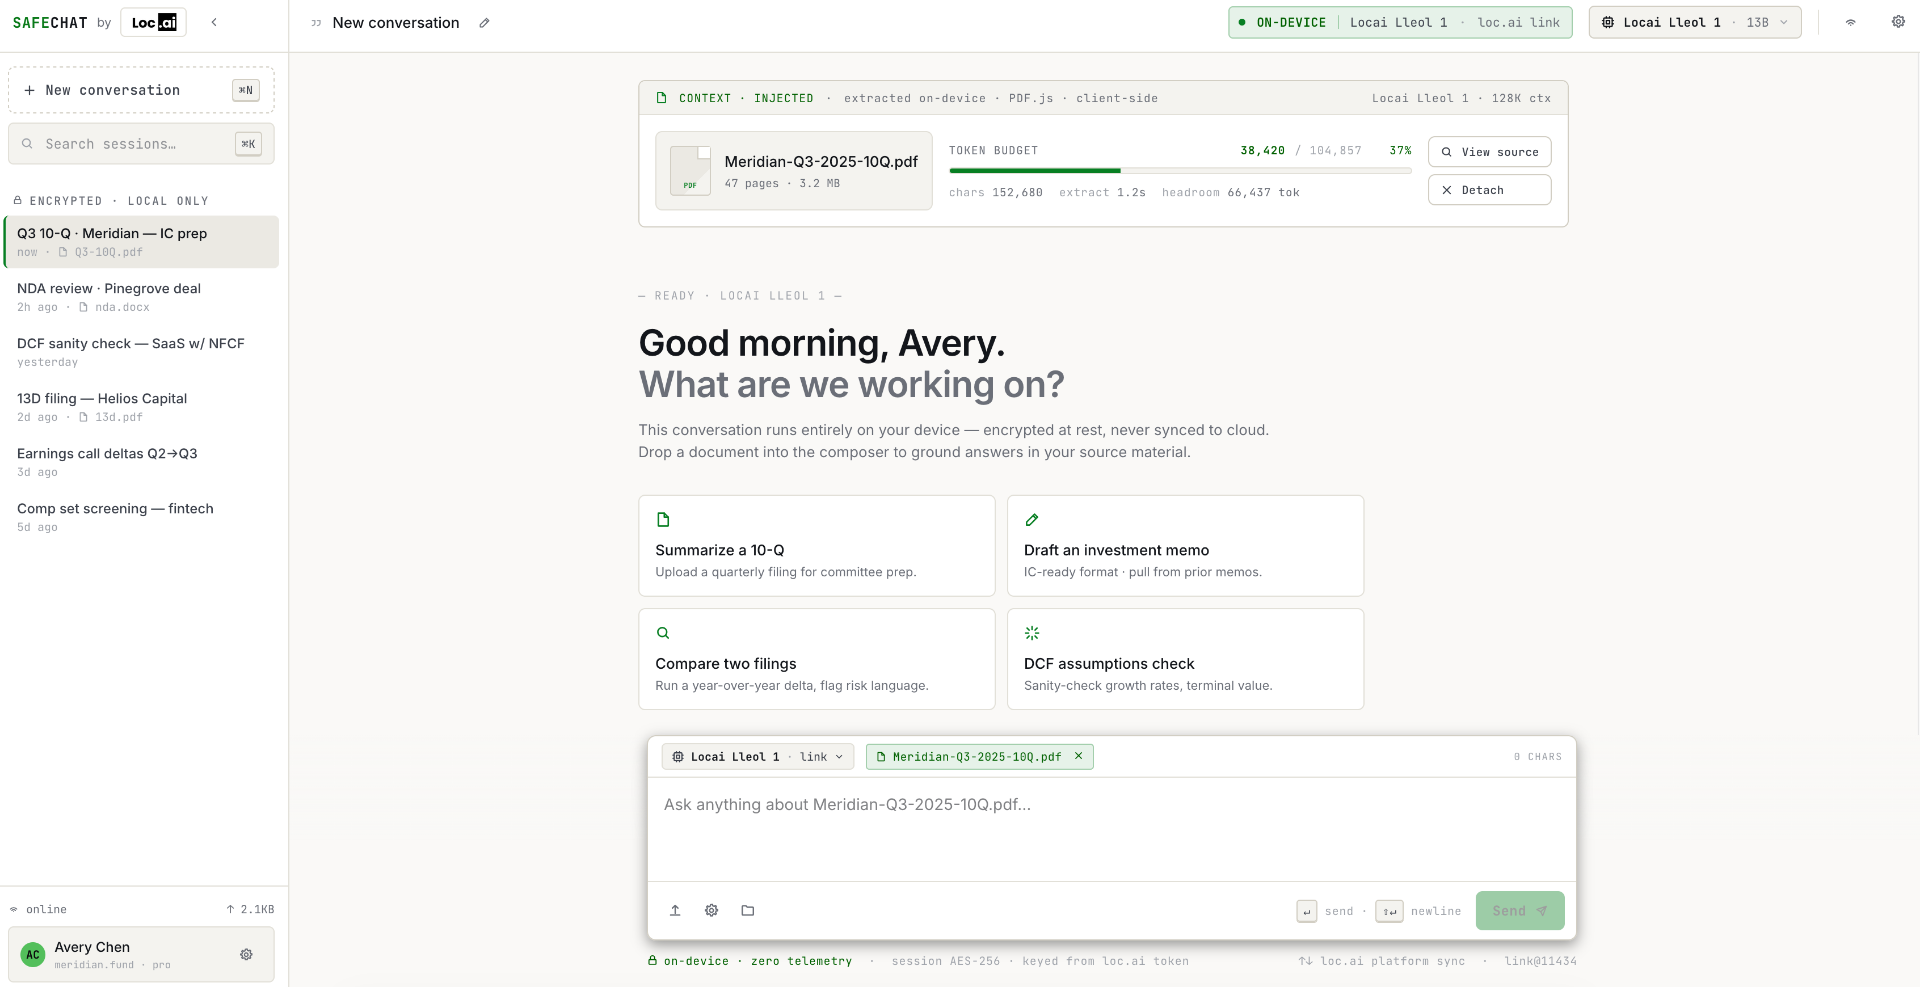1920x987 pixels.
Task: Open Avery Chen profile card
Action: [141, 954]
